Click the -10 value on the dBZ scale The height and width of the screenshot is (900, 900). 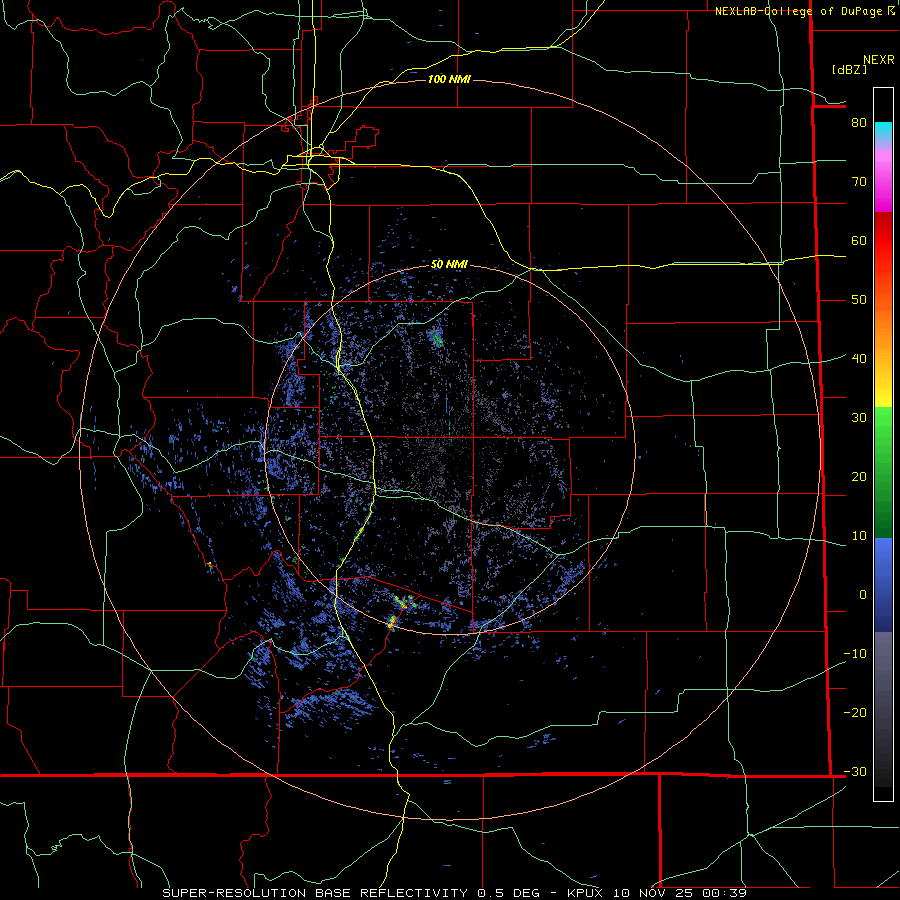855,654
